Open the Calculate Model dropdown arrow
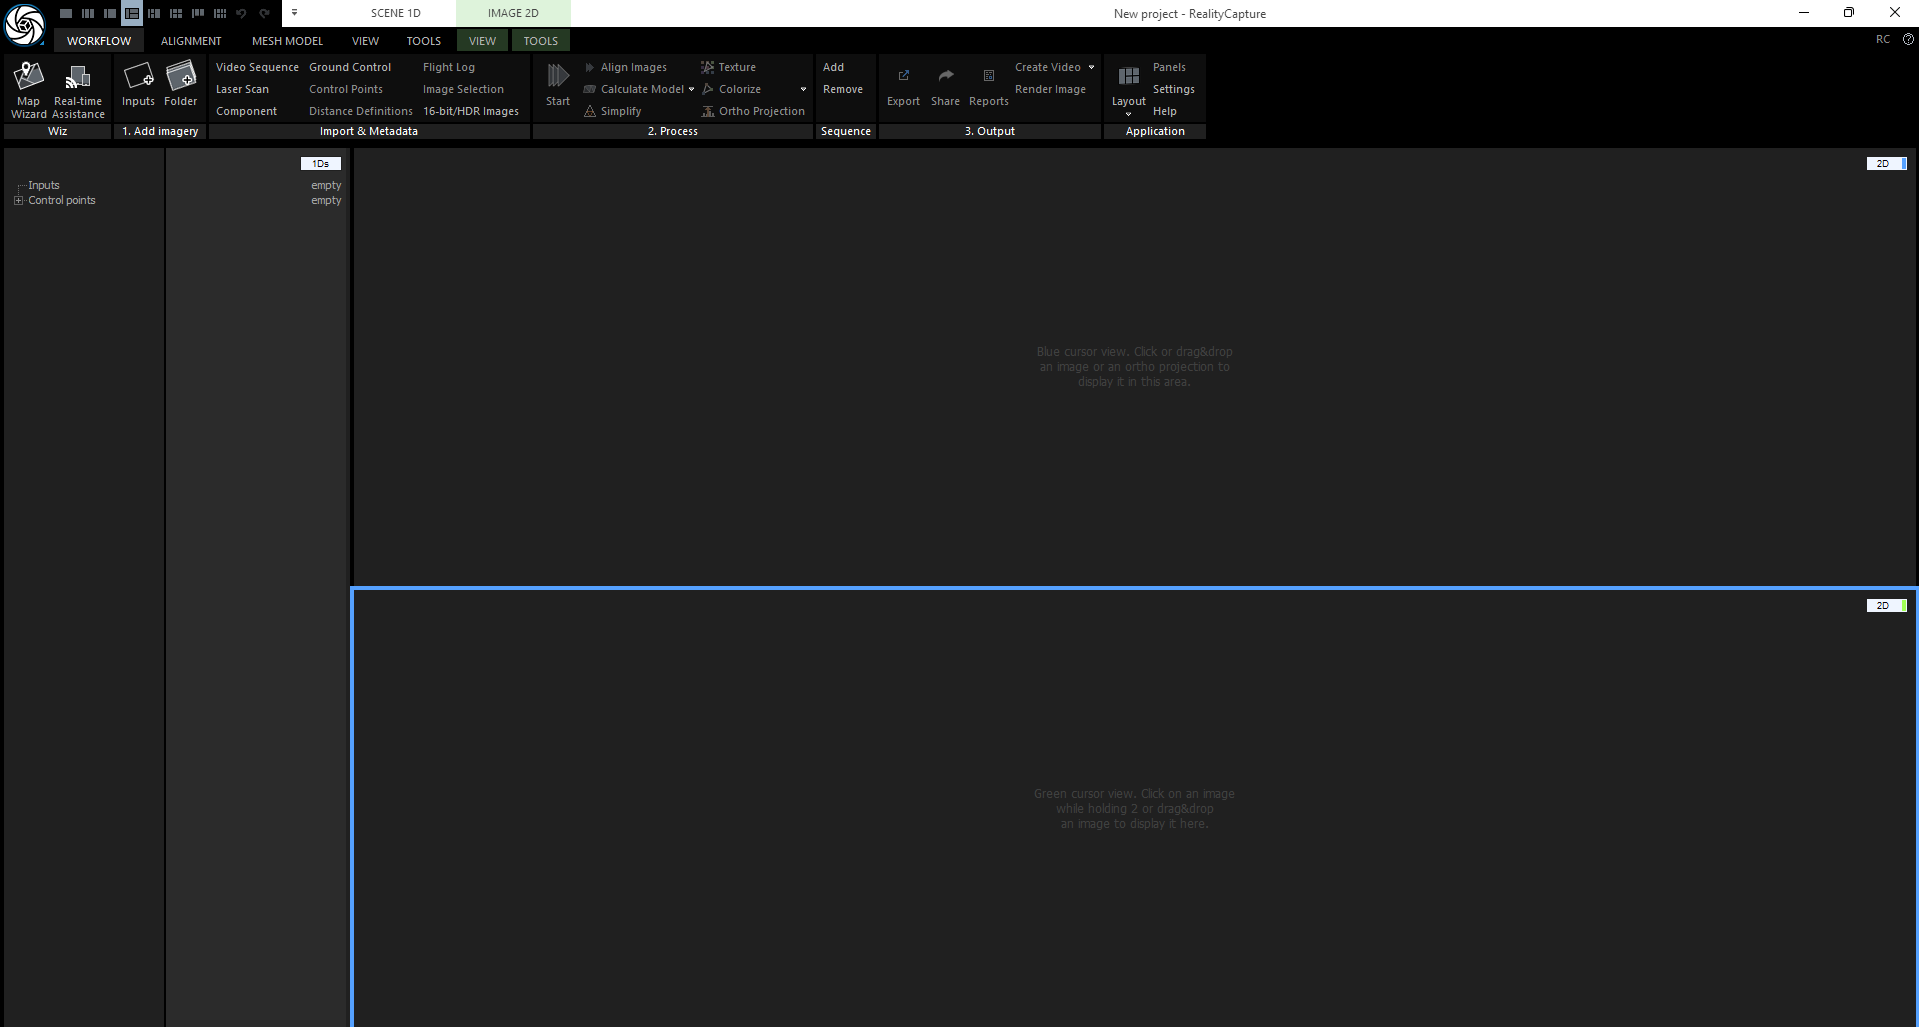Image resolution: width=1919 pixels, height=1027 pixels. [691, 89]
